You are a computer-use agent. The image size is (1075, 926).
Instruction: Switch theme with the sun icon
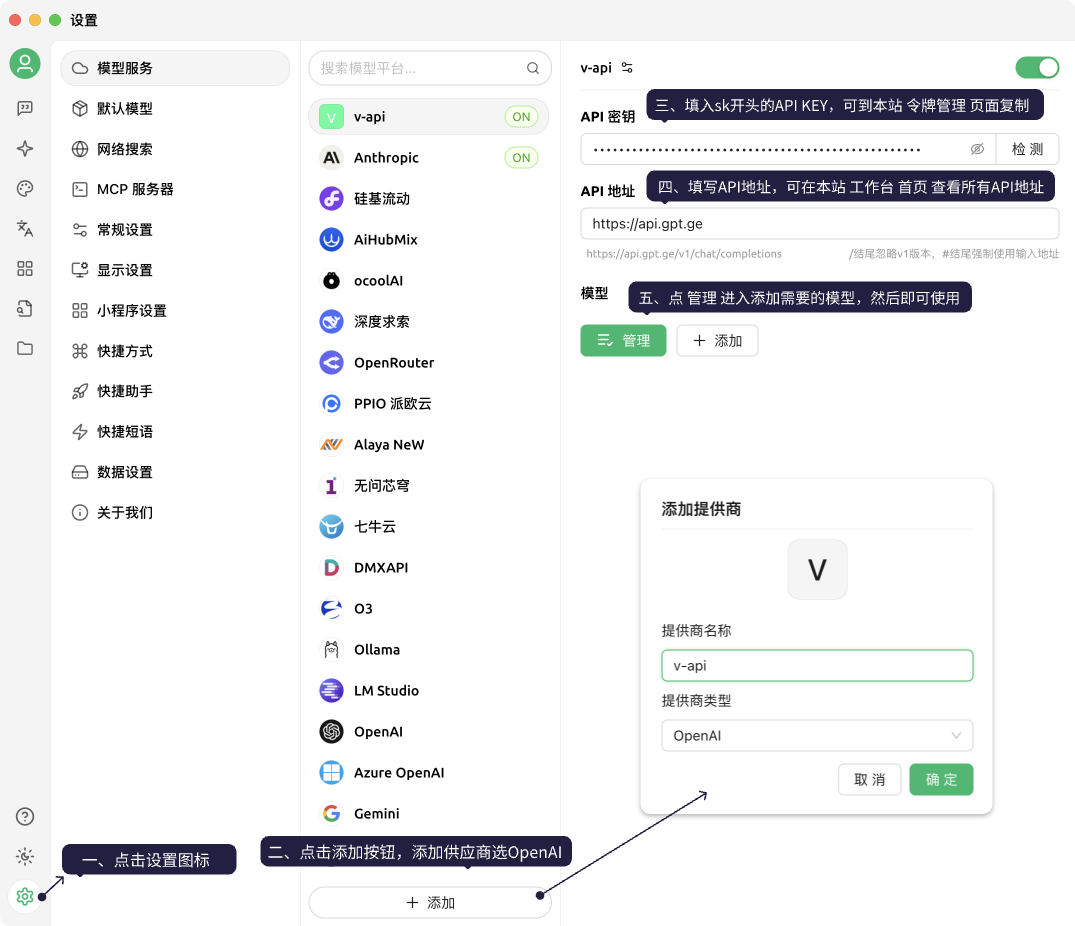(x=25, y=856)
